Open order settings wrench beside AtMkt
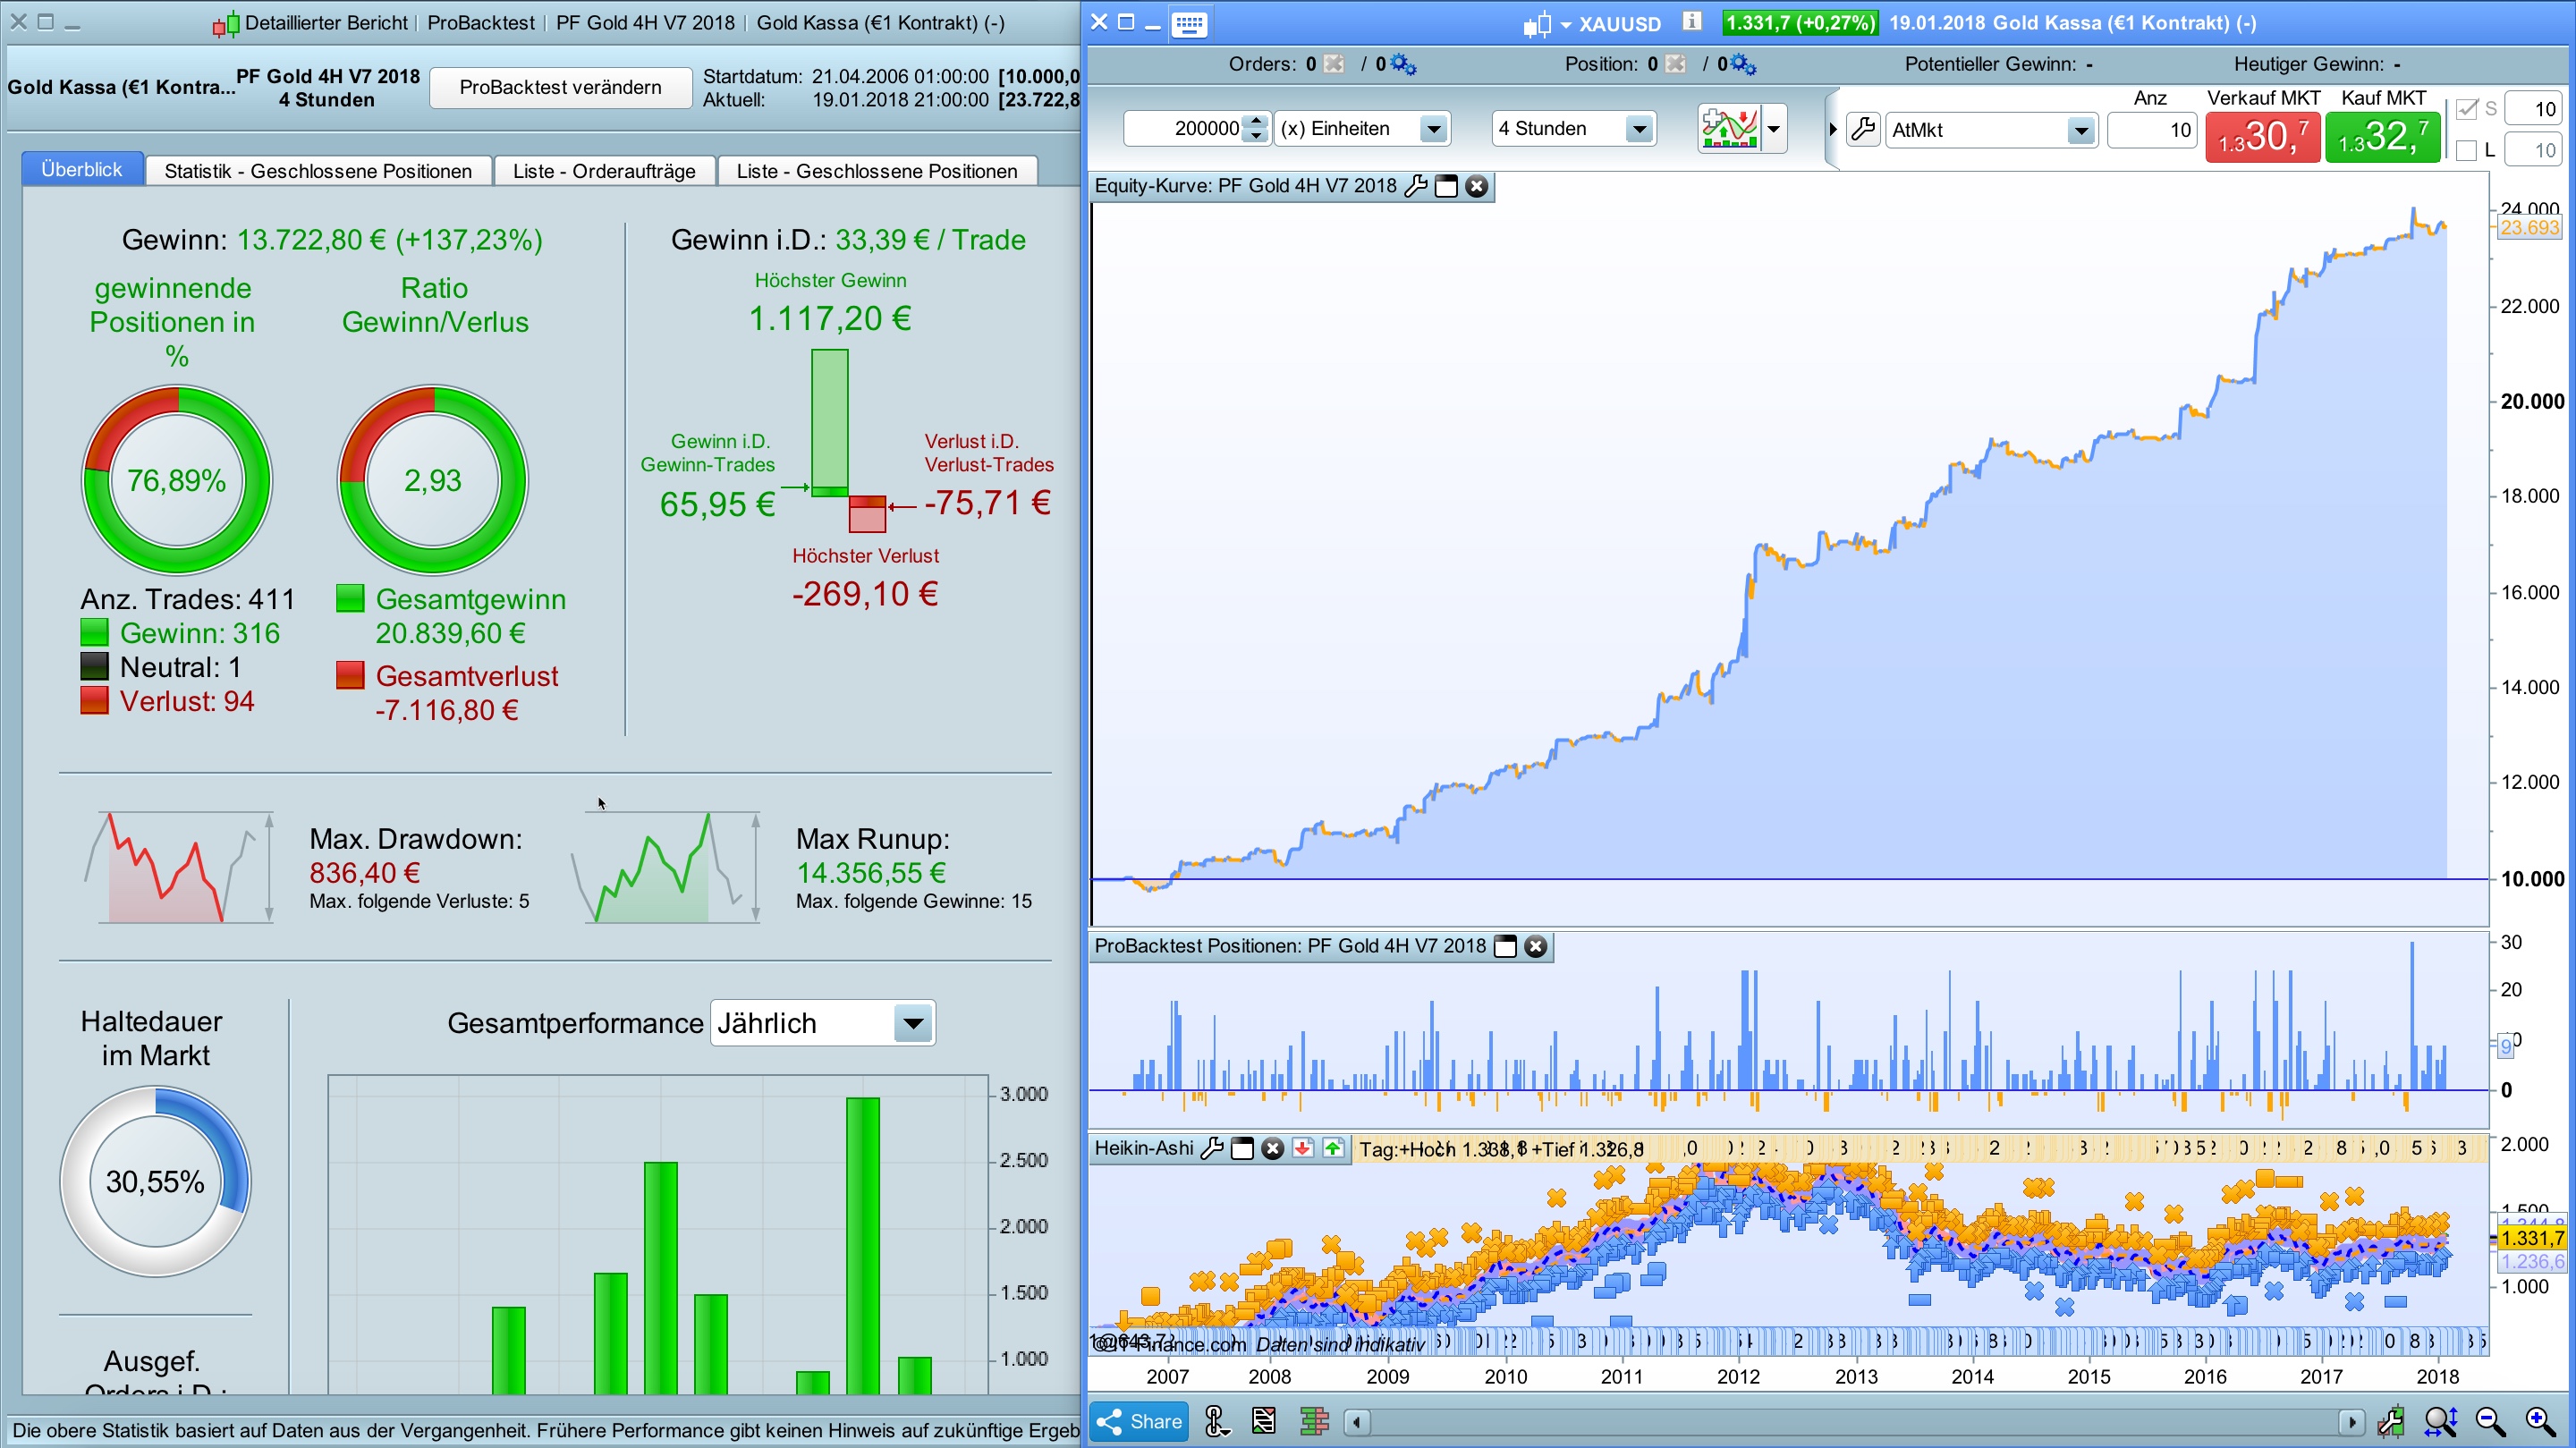 click(x=1863, y=129)
